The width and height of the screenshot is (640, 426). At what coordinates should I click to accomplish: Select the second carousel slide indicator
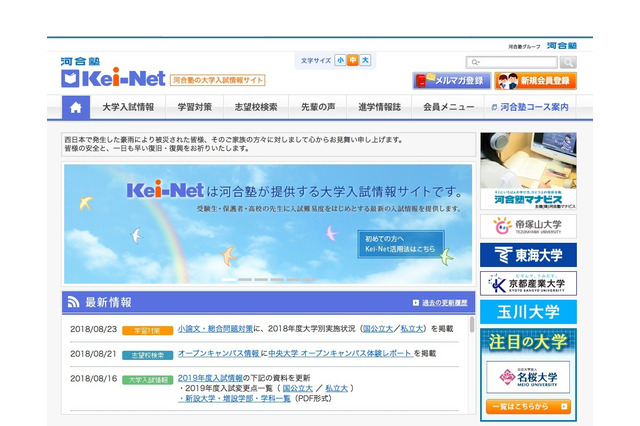(245, 280)
